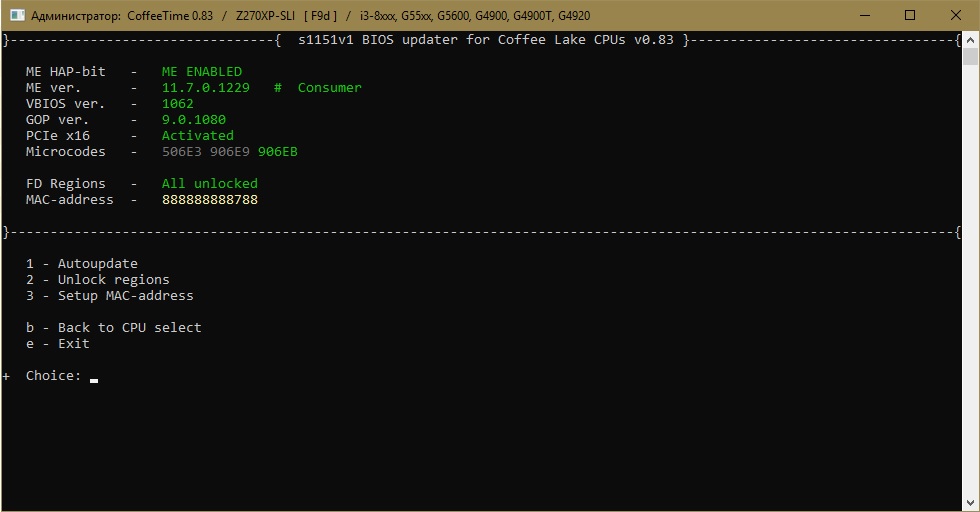
Task: Click the 'b - Back to CPU select' line
Action: pos(114,328)
